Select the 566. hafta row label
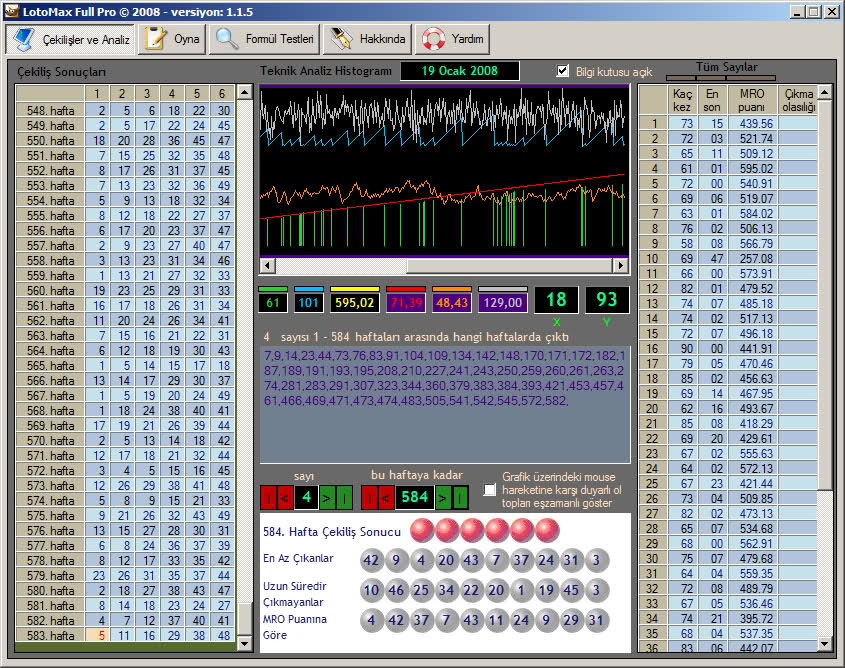The height and width of the screenshot is (668, 845). 50,380
